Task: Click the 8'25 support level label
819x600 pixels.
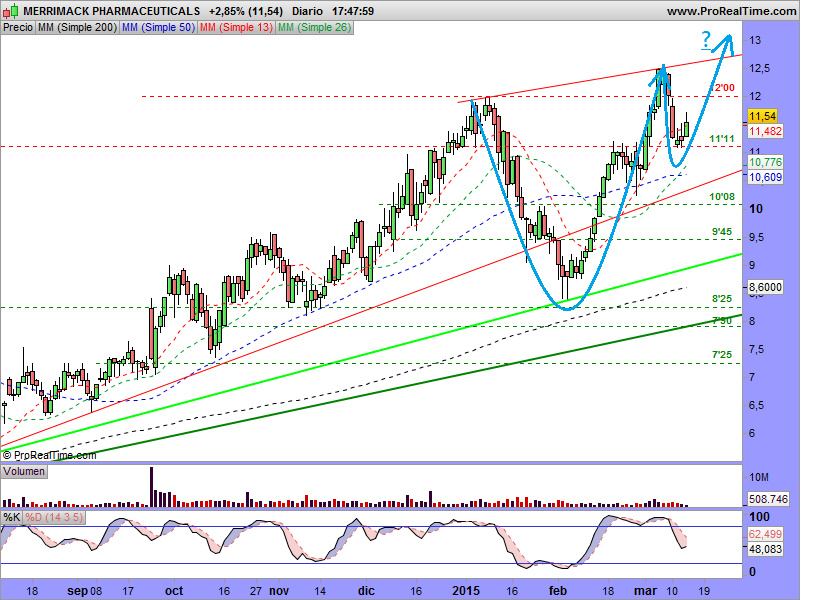Action: click(722, 299)
